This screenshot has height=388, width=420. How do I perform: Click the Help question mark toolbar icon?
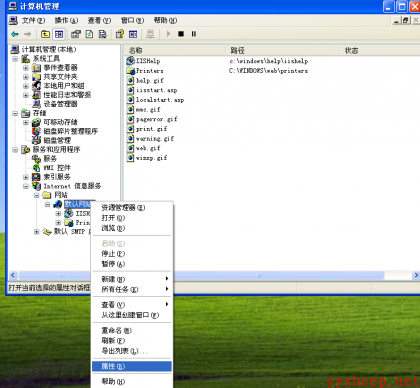pos(119,34)
